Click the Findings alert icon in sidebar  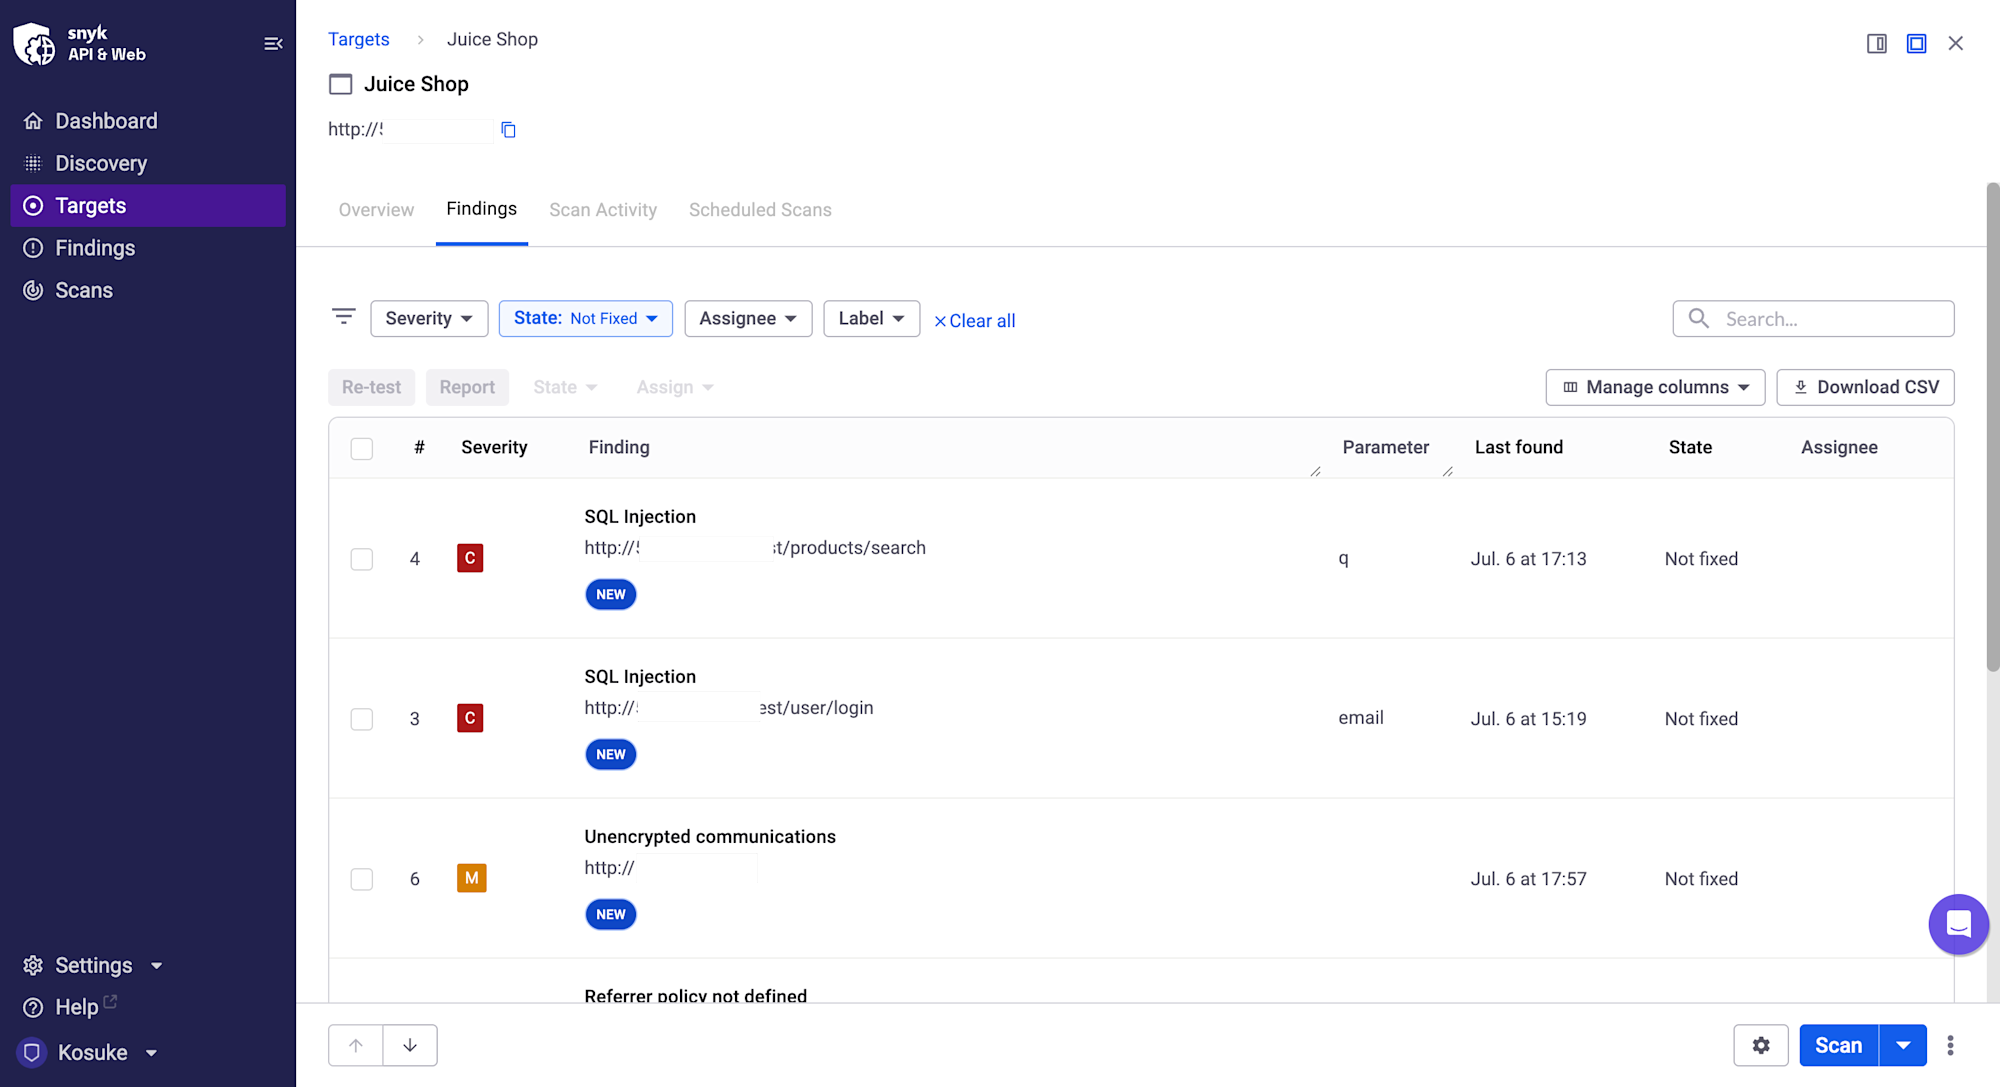tap(33, 248)
